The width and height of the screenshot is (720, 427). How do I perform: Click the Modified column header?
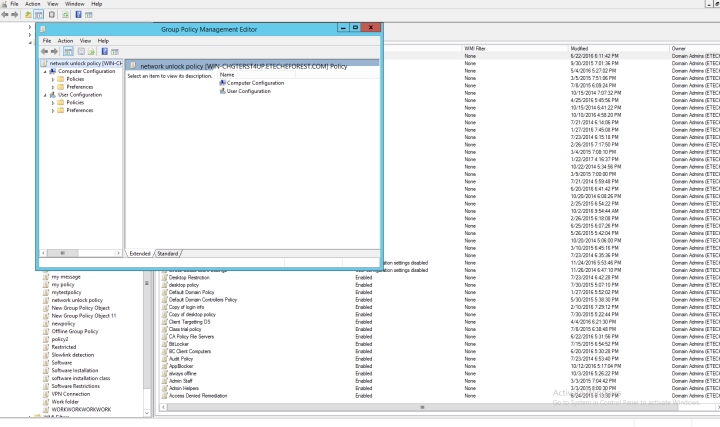(580, 48)
